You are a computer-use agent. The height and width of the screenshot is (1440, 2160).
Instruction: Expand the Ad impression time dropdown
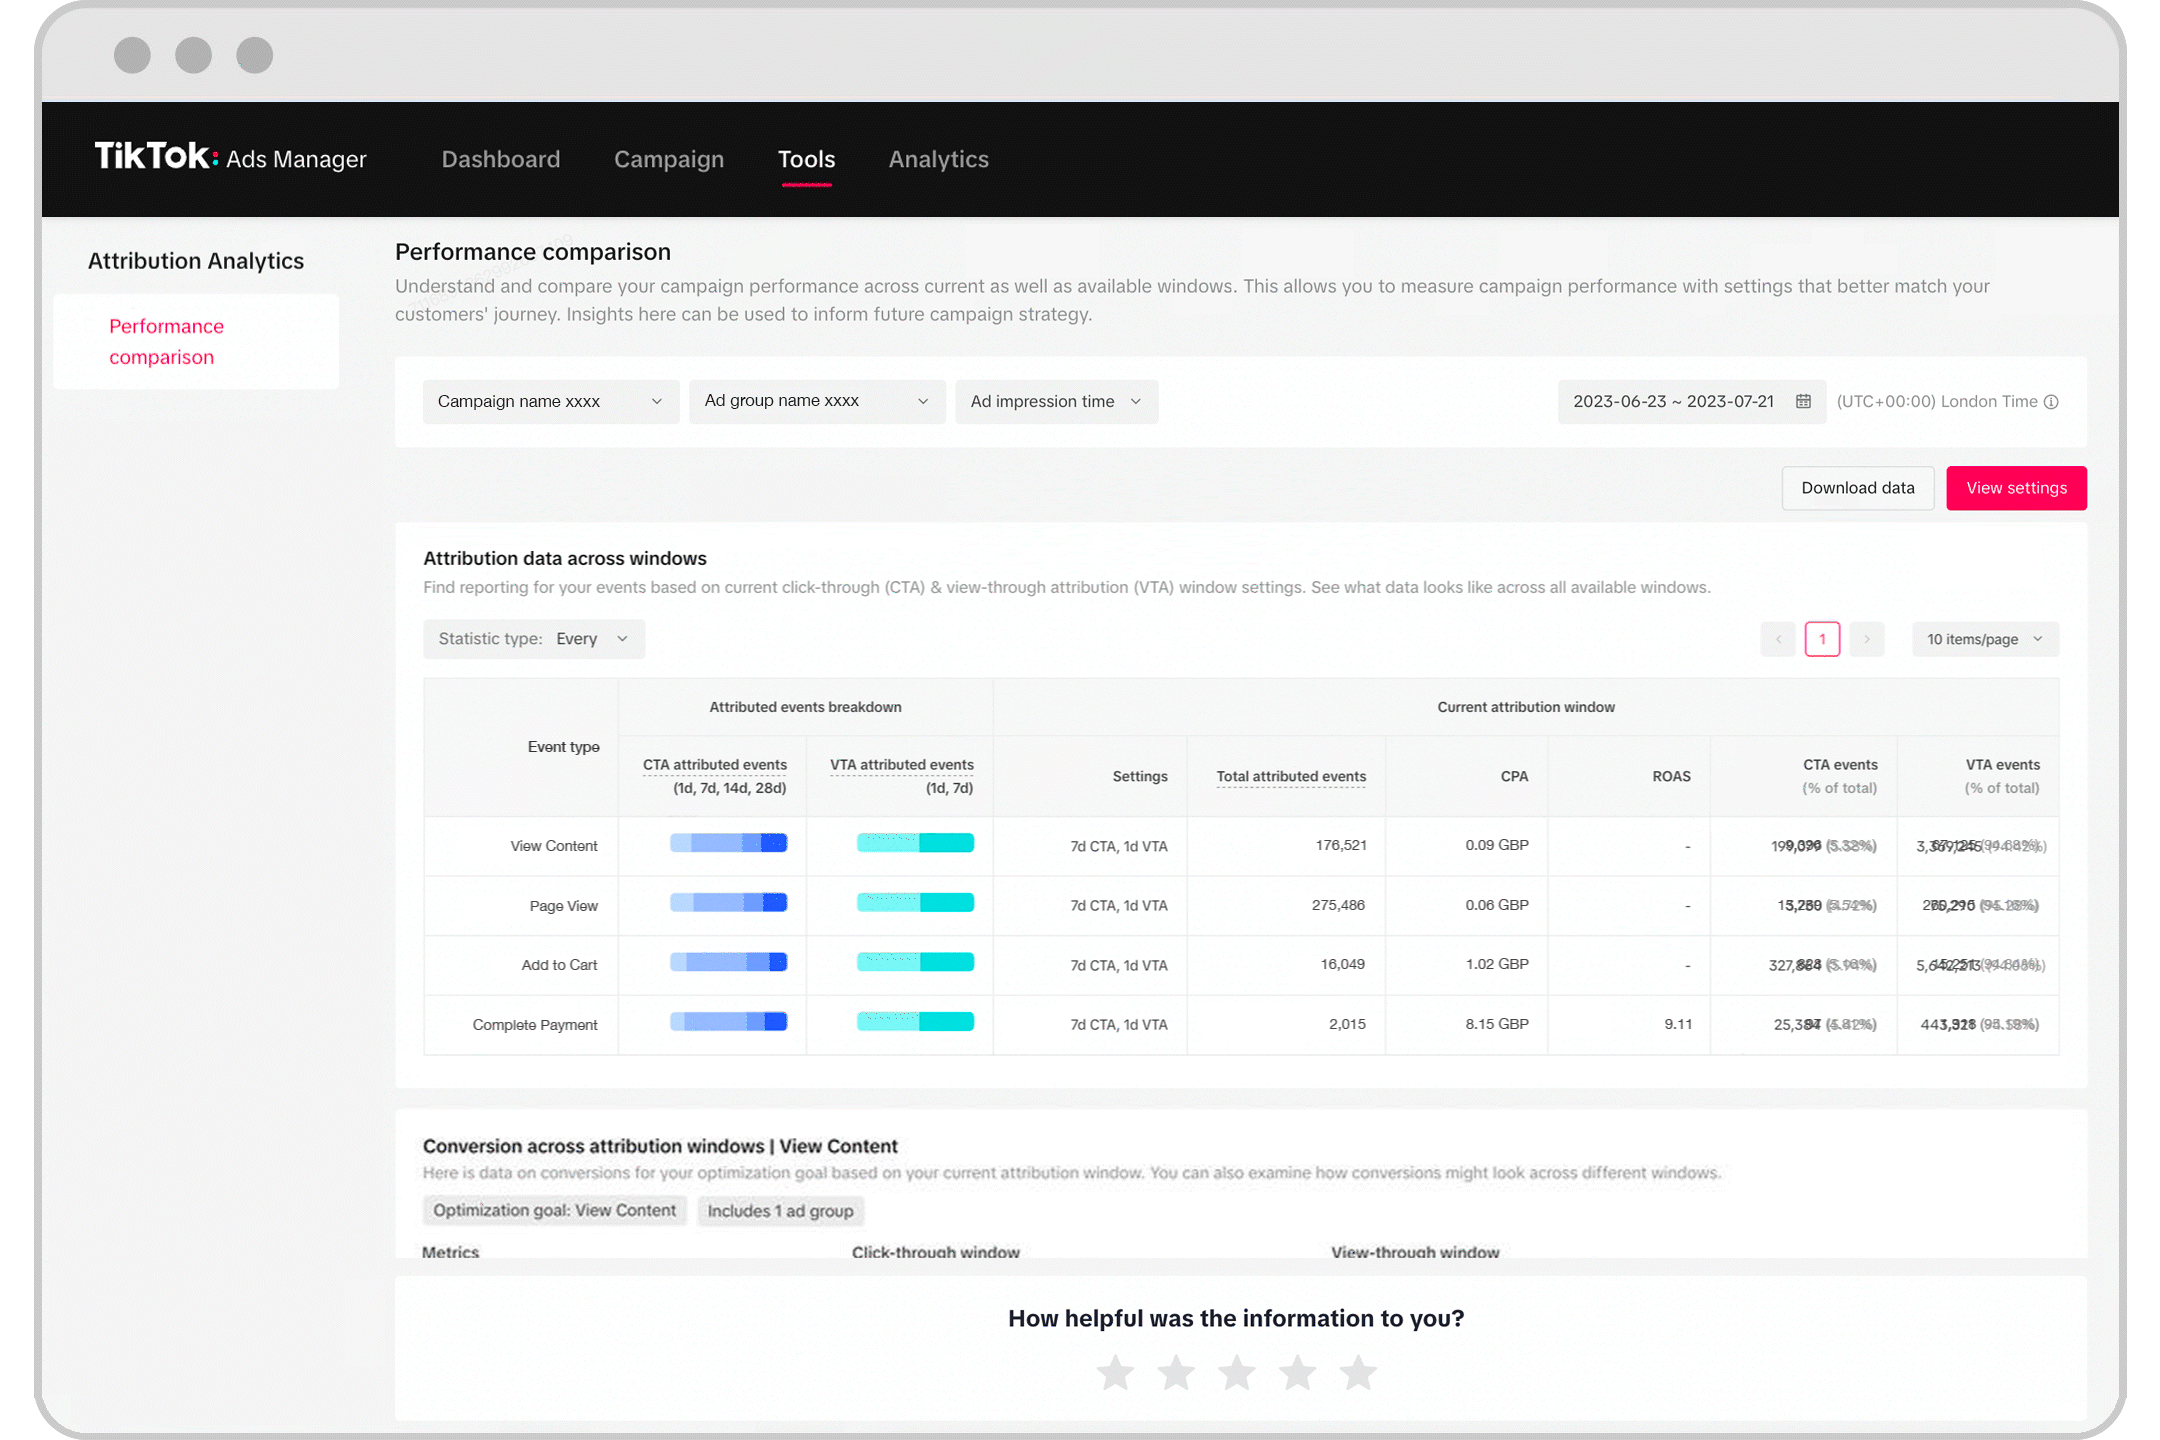click(1056, 401)
